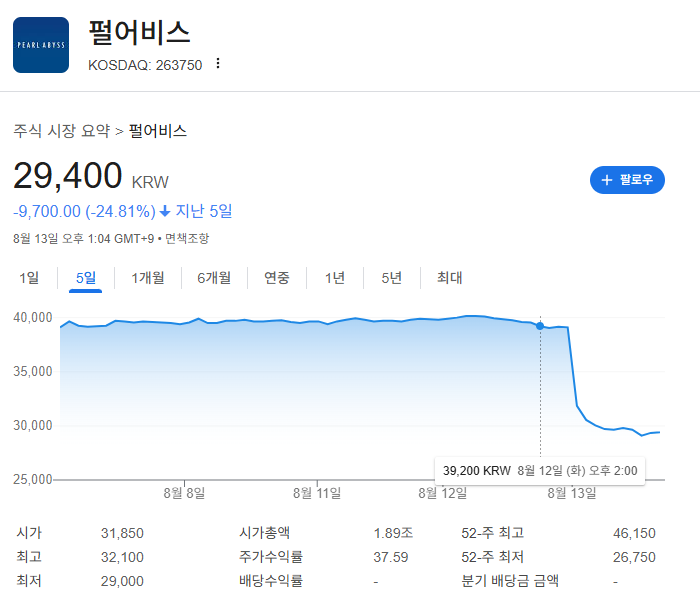Open the 주식 시장 요약 breadcrumb link

coord(62,131)
